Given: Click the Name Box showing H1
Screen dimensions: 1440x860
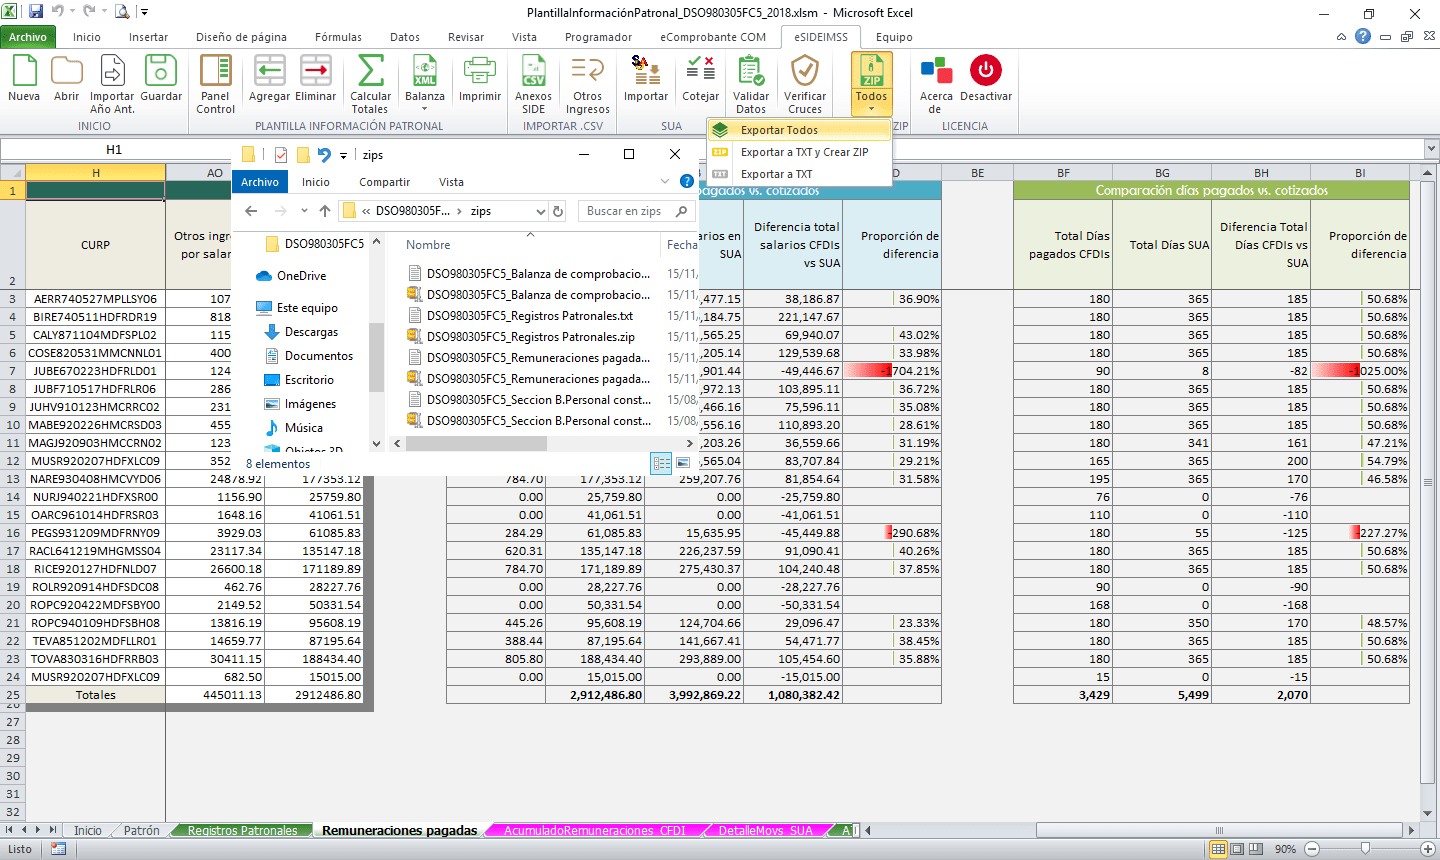Looking at the screenshot, I should tap(114, 149).
